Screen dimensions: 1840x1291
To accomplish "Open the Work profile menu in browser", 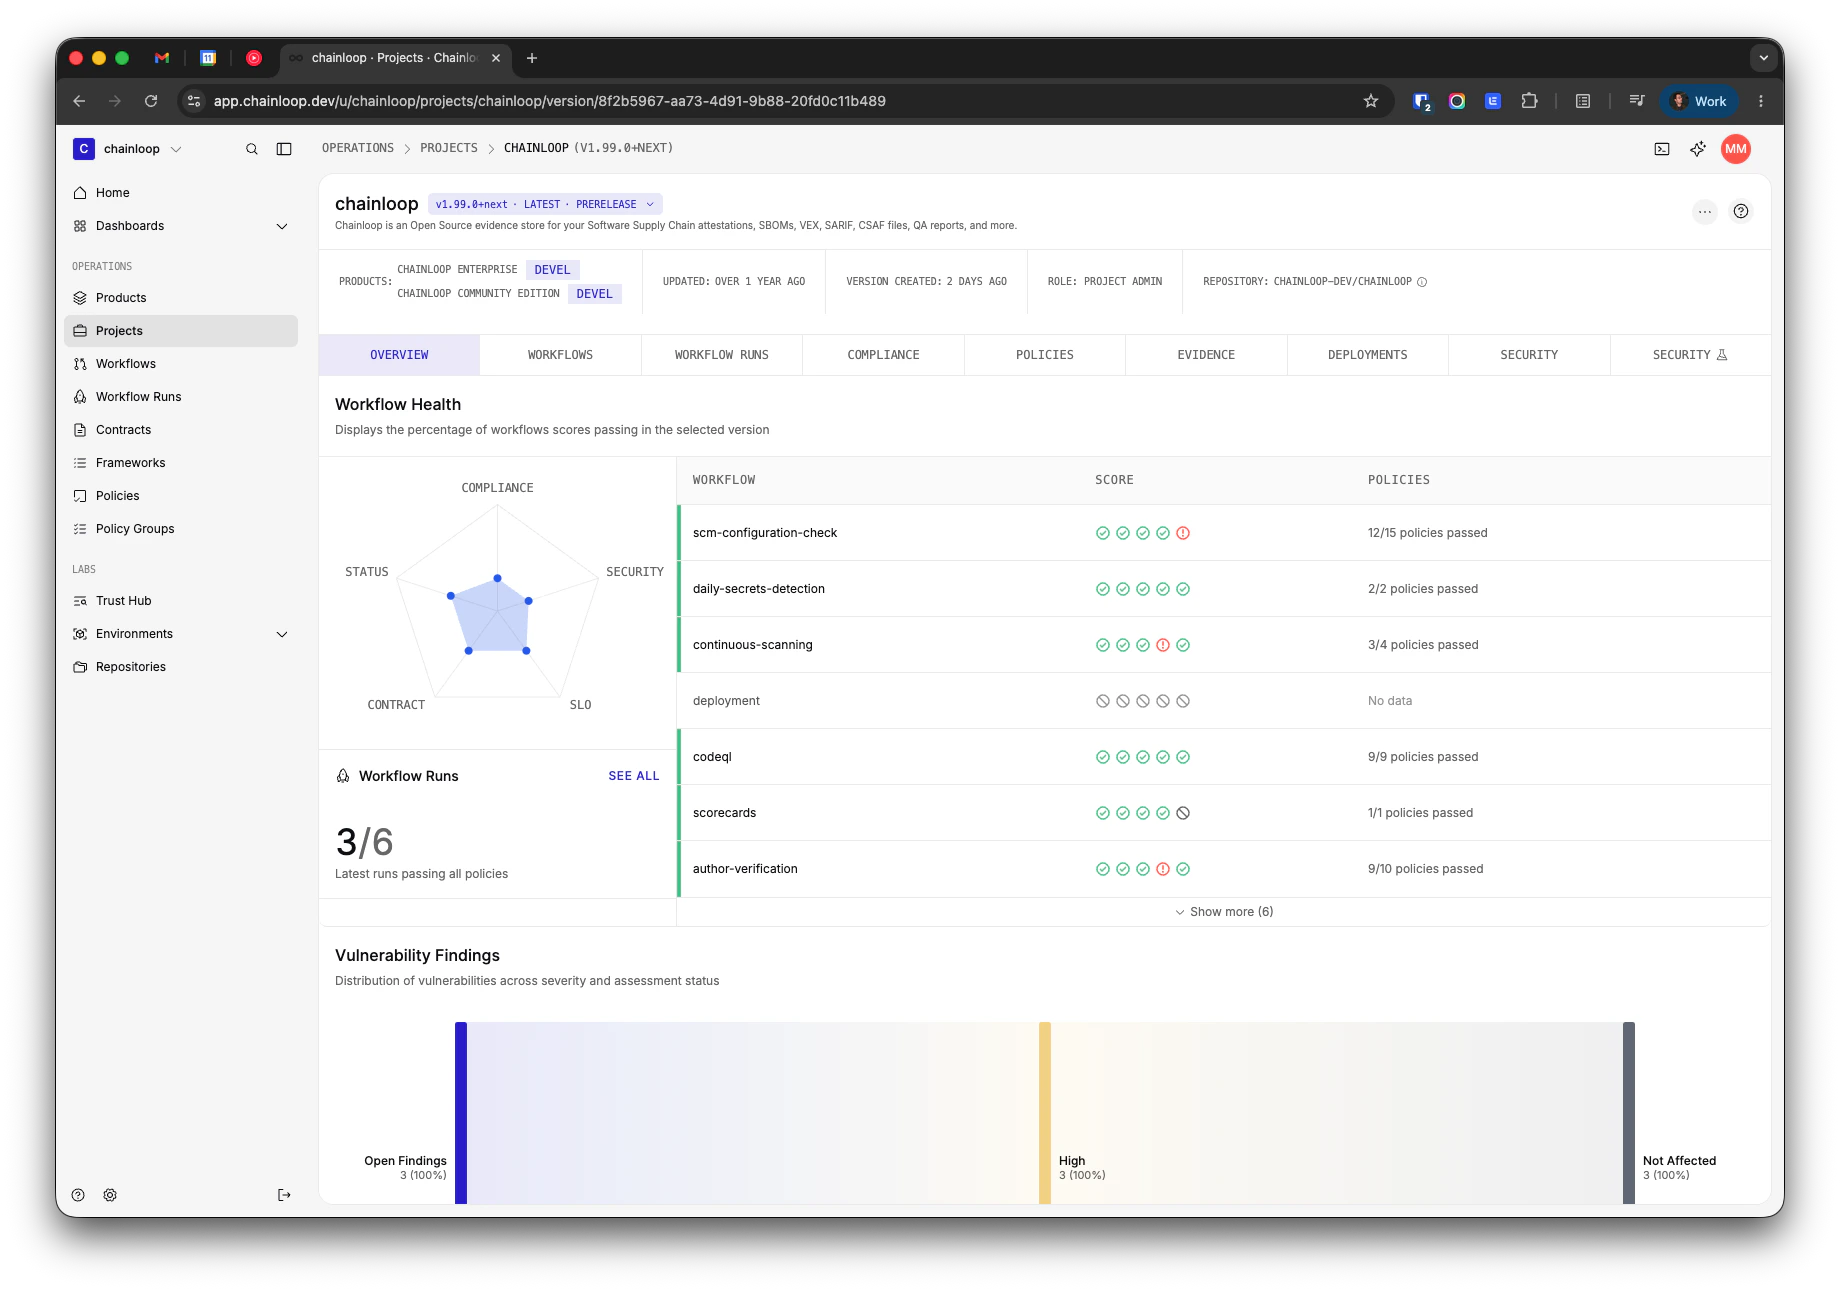I will tap(1700, 101).
